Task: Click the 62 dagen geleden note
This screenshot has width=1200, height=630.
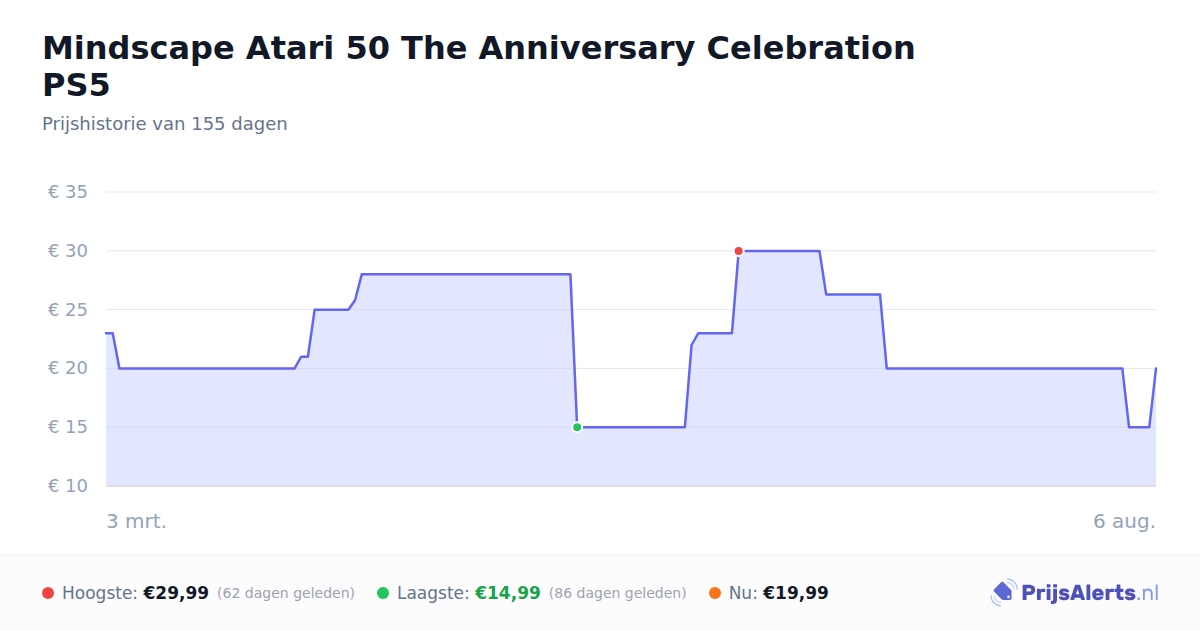Action: tap(286, 593)
